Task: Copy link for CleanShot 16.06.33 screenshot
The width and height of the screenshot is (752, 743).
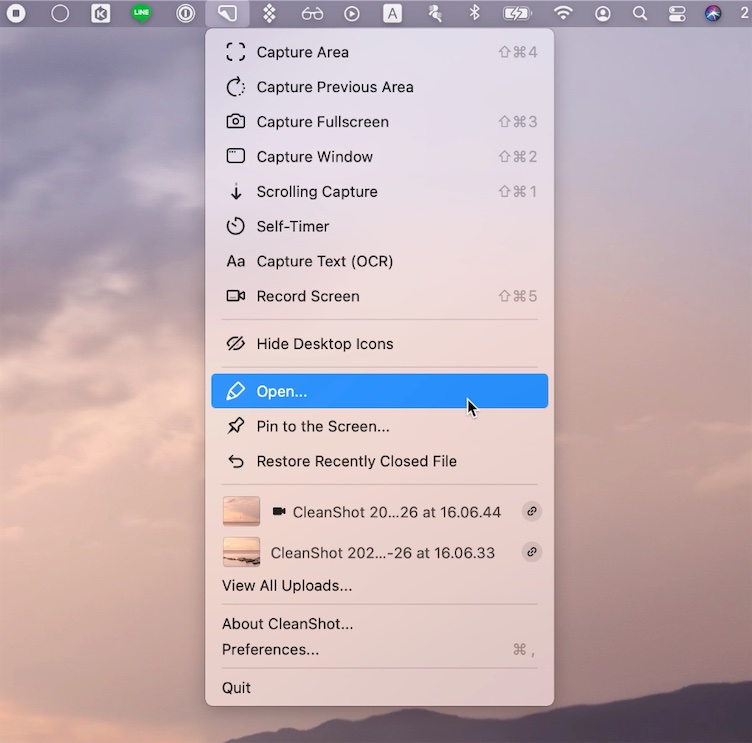Action: pos(531,552)
